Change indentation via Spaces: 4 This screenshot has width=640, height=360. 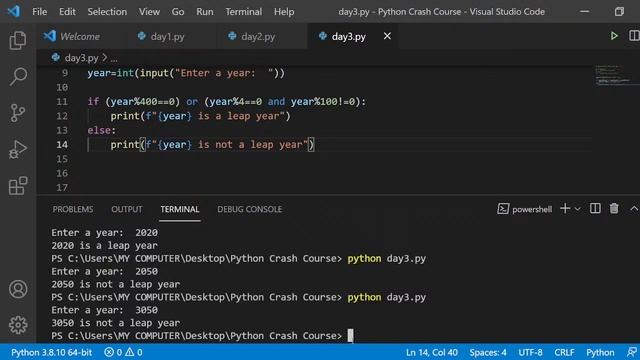(x=488, y=352)
